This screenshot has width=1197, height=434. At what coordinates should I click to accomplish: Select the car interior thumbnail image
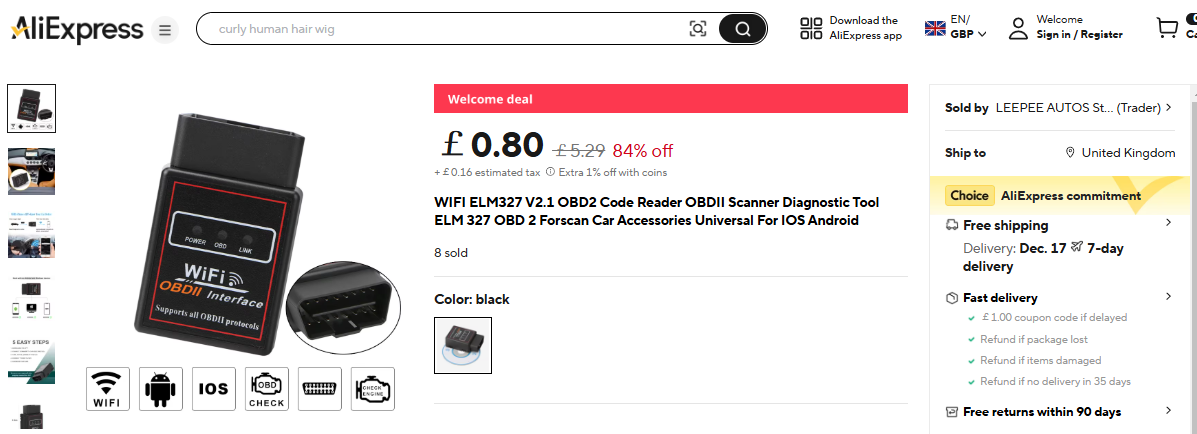tap(31, 171)
